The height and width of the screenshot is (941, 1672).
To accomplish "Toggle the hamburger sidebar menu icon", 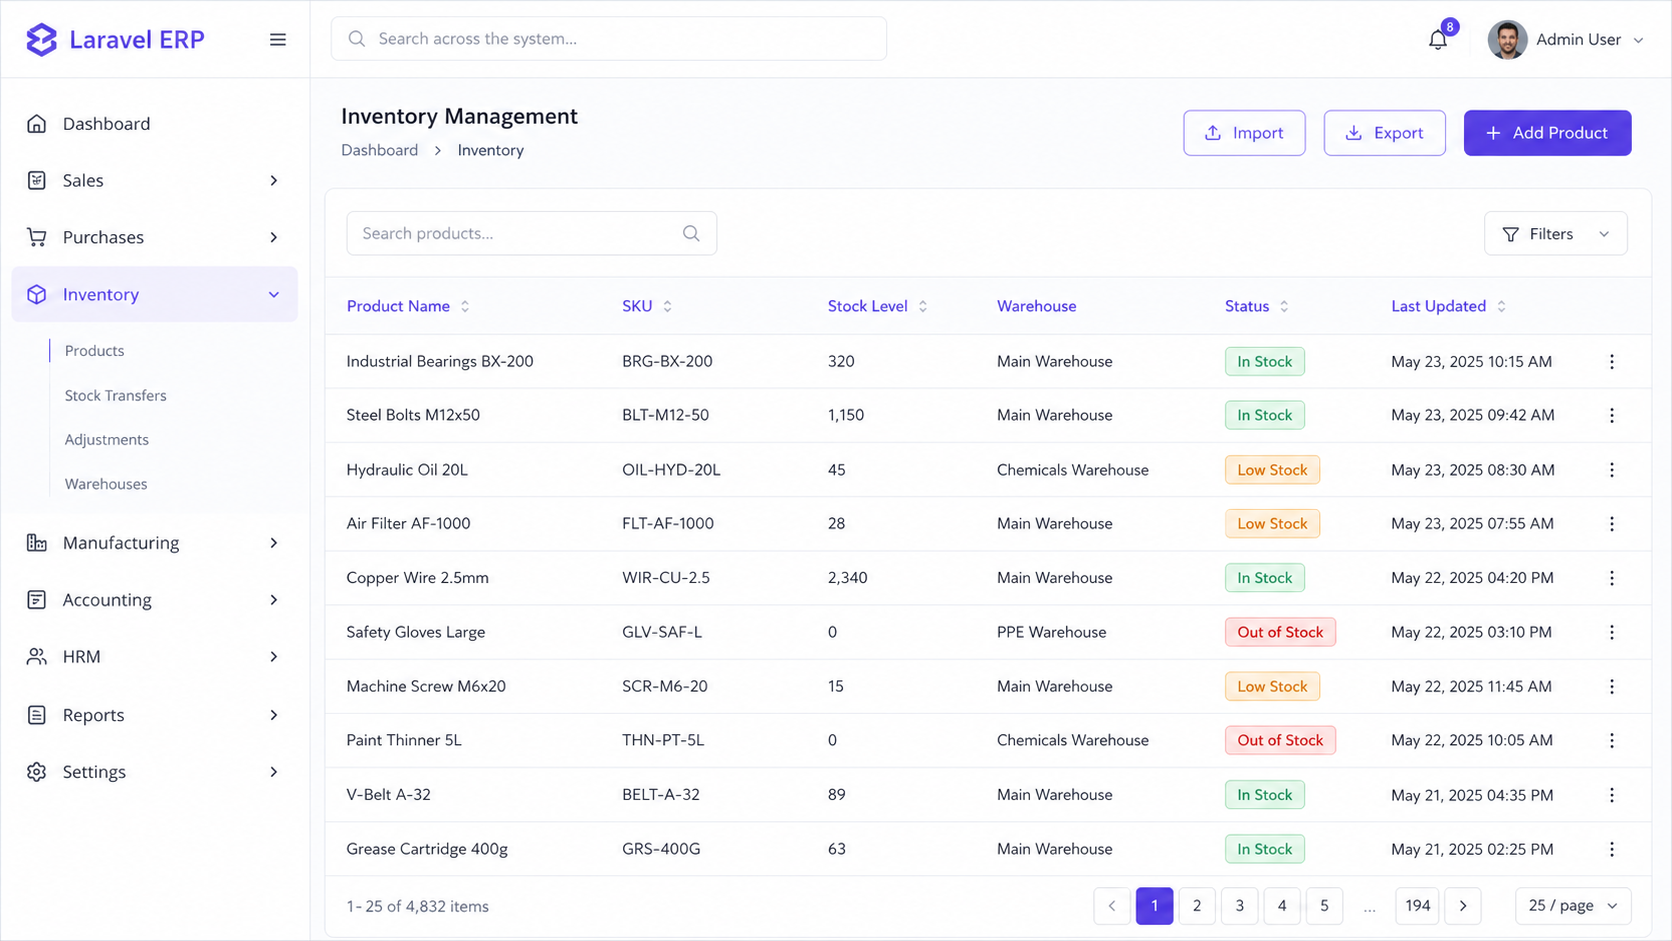I will pyautogui.click(x=278, y=40).
